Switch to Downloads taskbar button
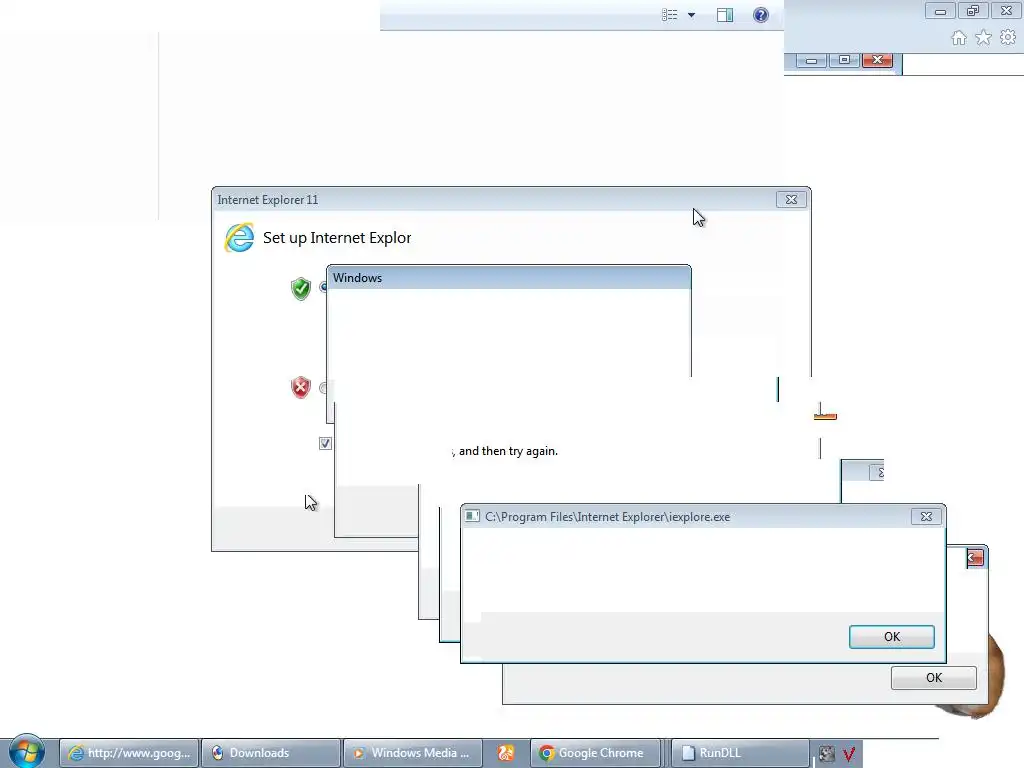Image resolution: width=1024 pixels, height=768 pixels. (x=271, y=753)
